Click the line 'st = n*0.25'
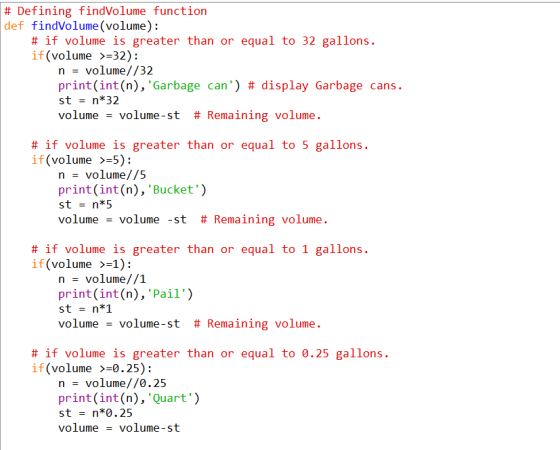The height and width of the screenshot is (450, 560). pos(96,413)
